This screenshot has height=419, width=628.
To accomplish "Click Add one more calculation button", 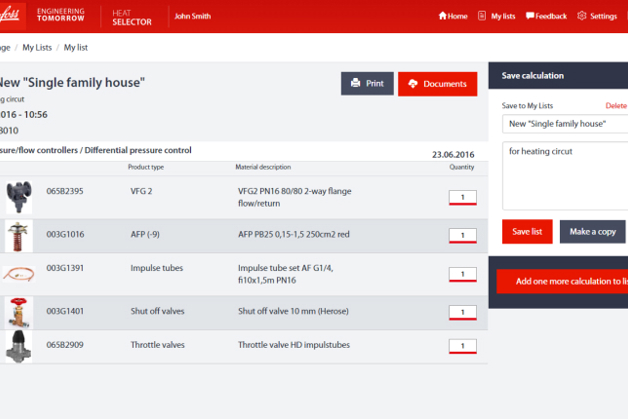I will 563,281.
